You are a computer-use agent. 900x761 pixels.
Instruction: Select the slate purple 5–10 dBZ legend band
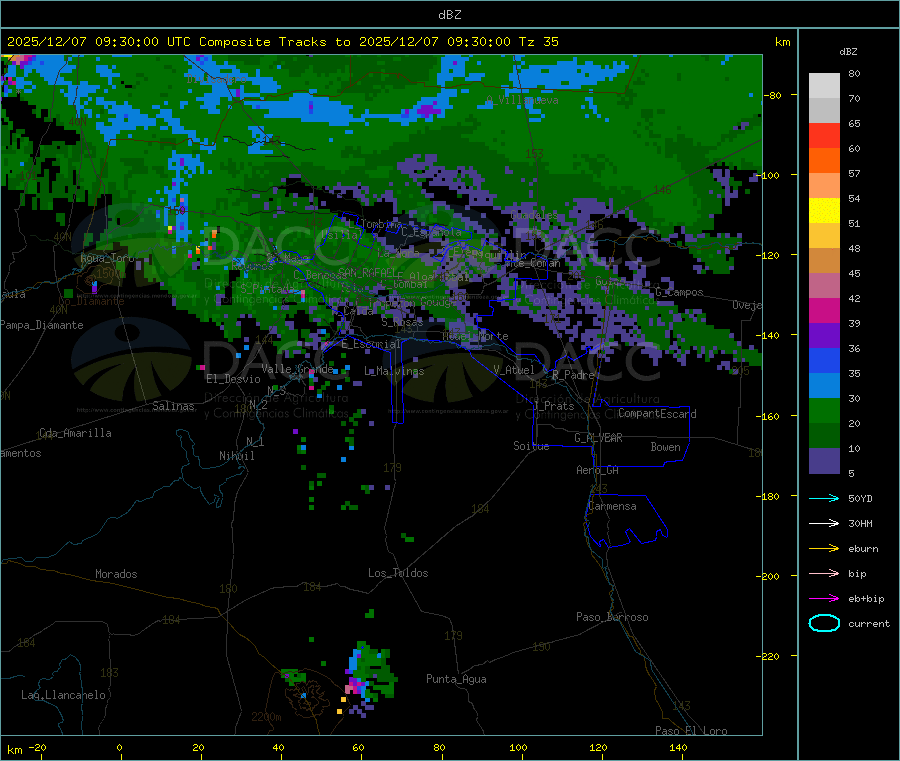[x=824, y=461]
